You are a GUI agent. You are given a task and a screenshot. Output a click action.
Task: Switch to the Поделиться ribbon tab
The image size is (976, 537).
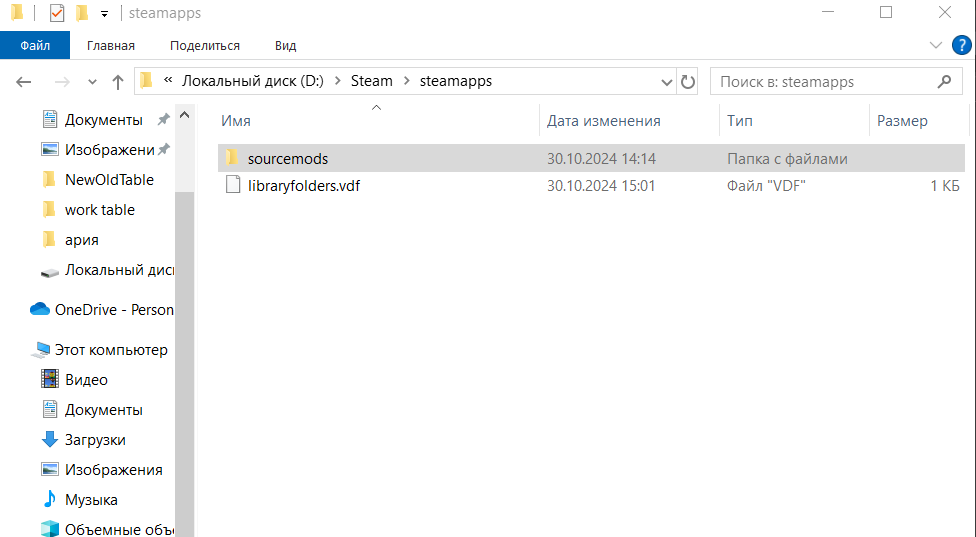click(205, 45)
